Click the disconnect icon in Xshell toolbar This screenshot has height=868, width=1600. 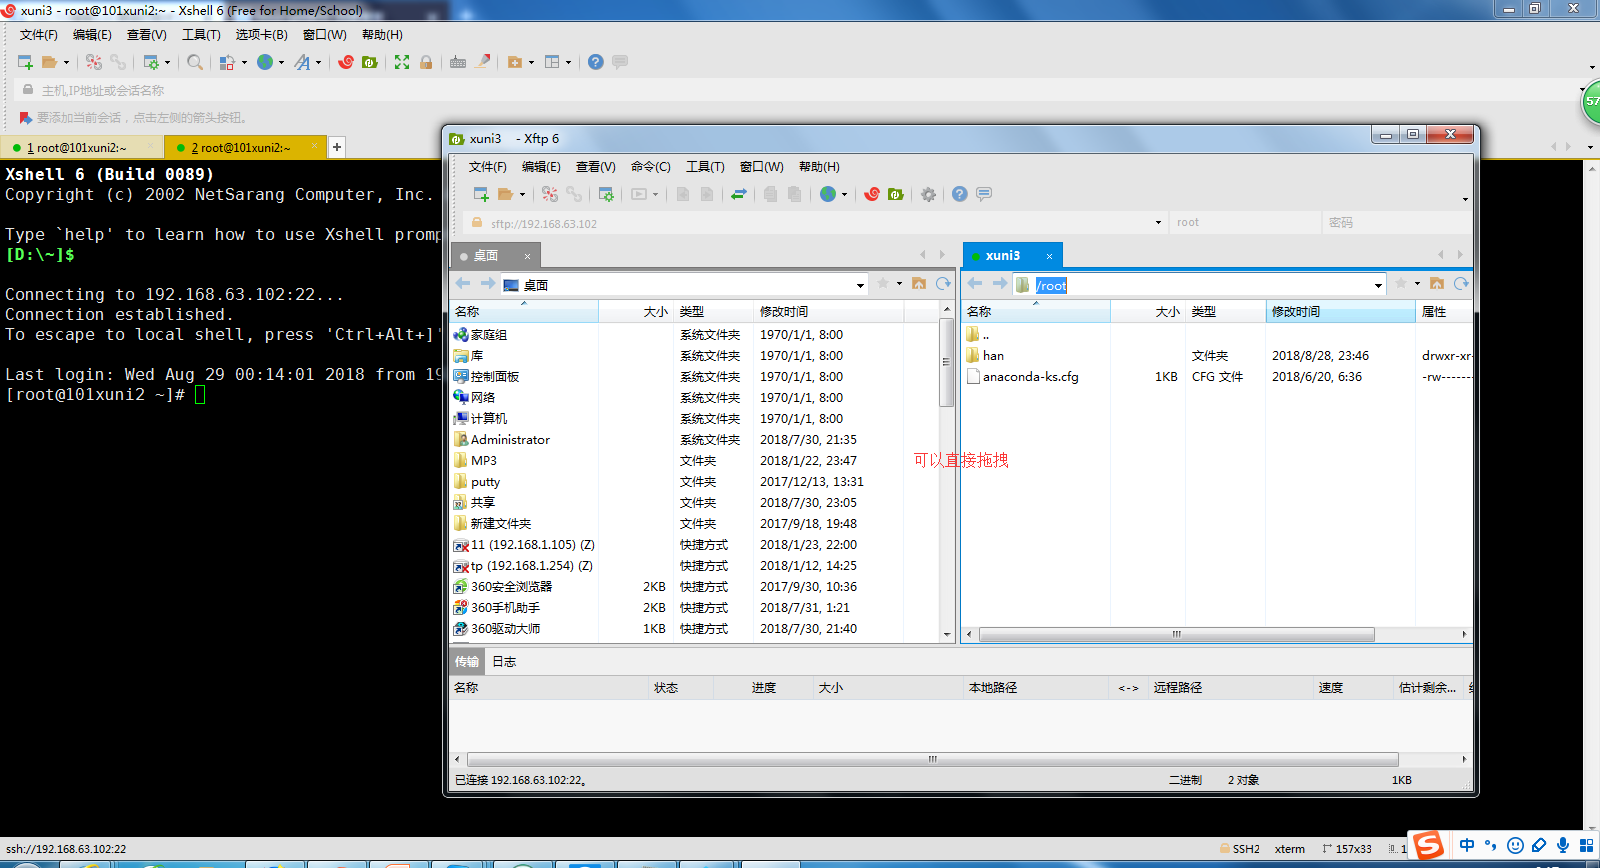[94, 62]
